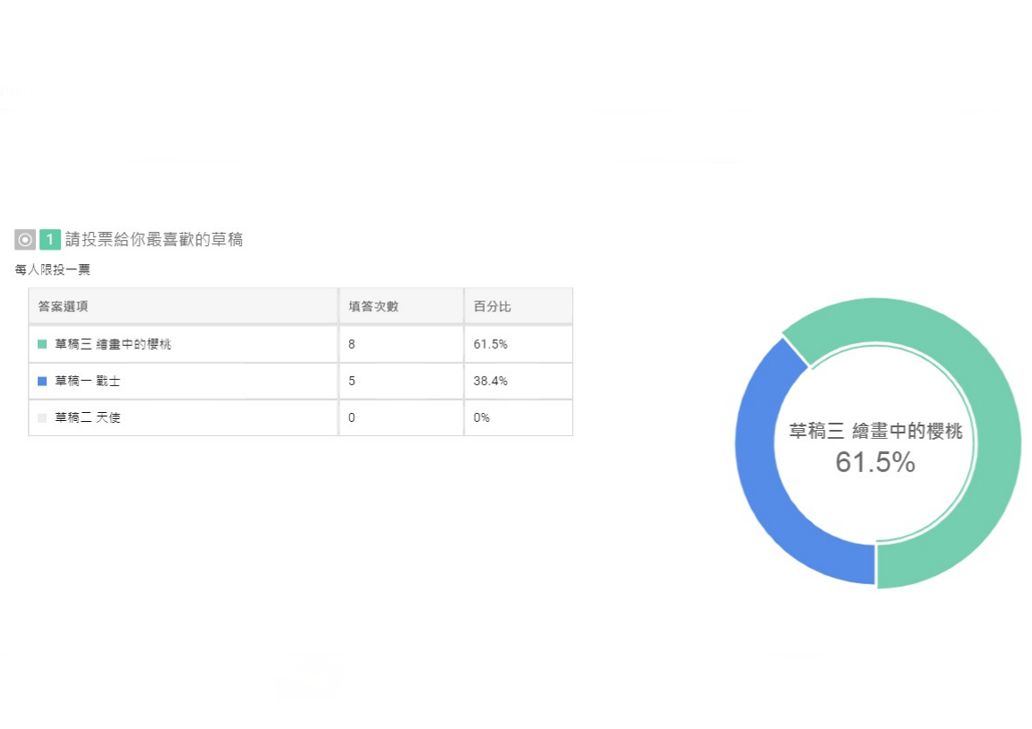Image resolution: width=1032 pixels, height=729 pixels.
Task: Click the 草稿一 戰士 row label
Action: click(x=88, y=381)
